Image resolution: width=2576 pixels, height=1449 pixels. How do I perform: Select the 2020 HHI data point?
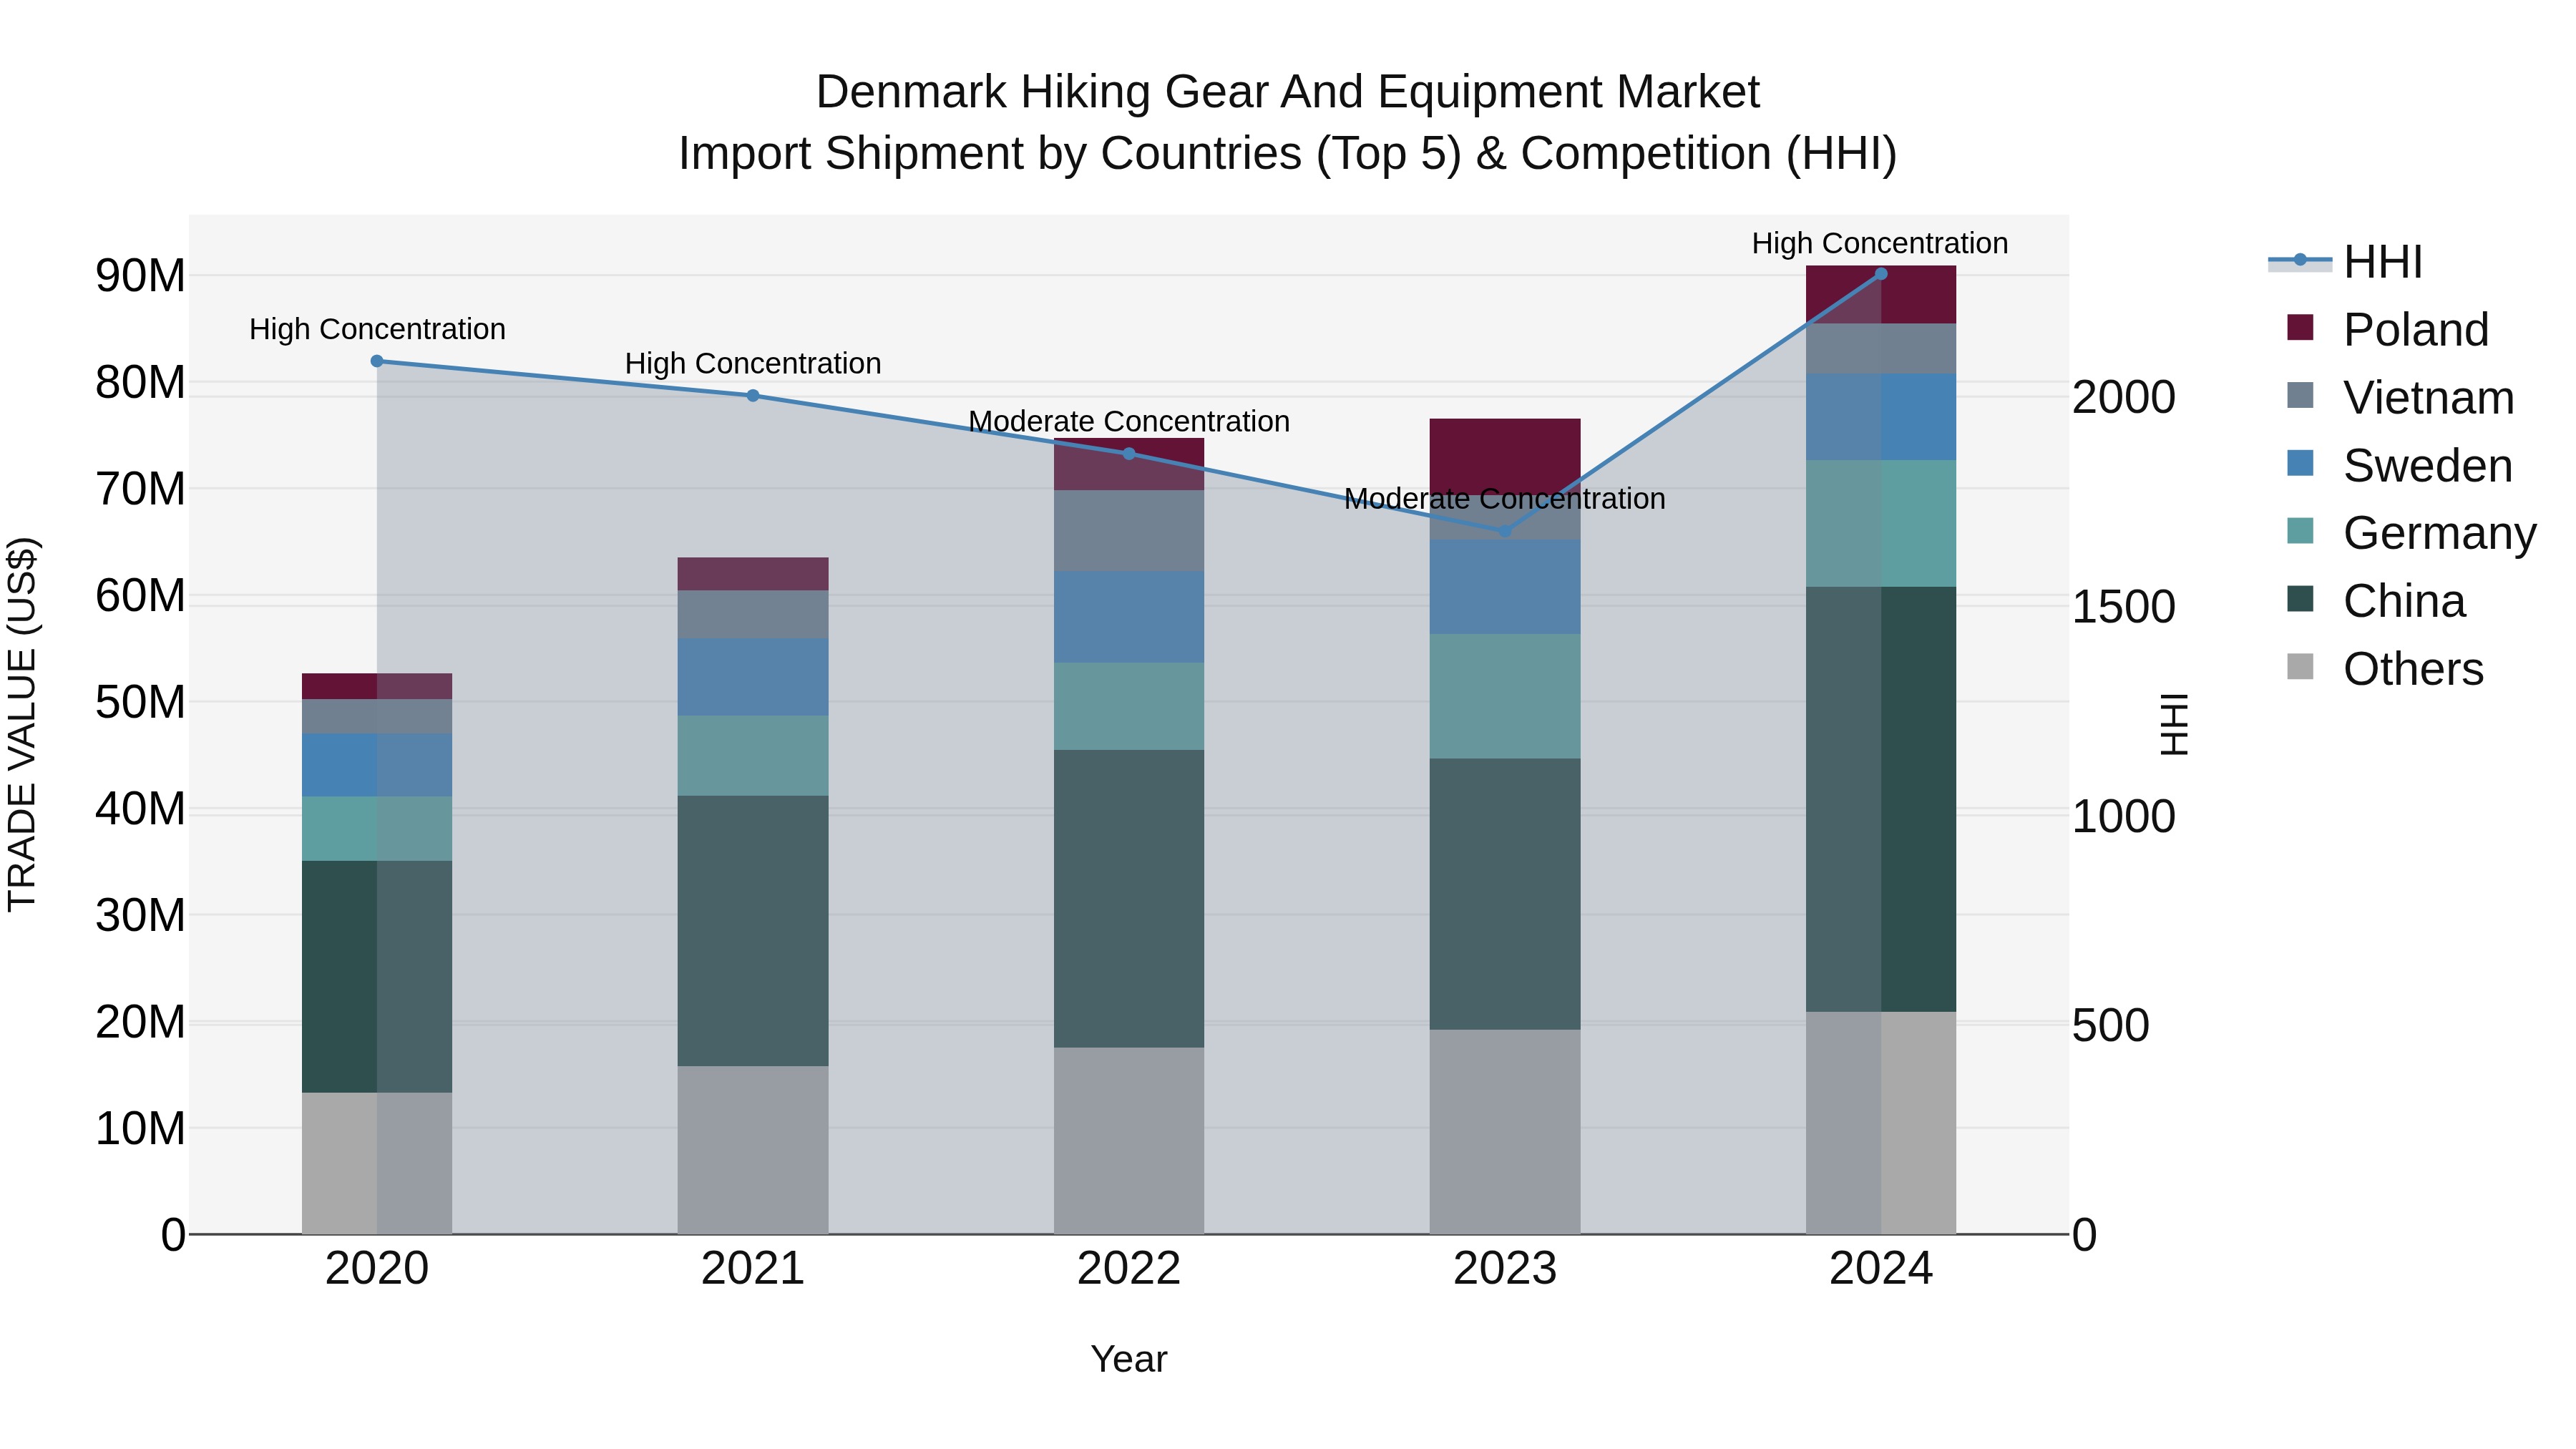377,361
